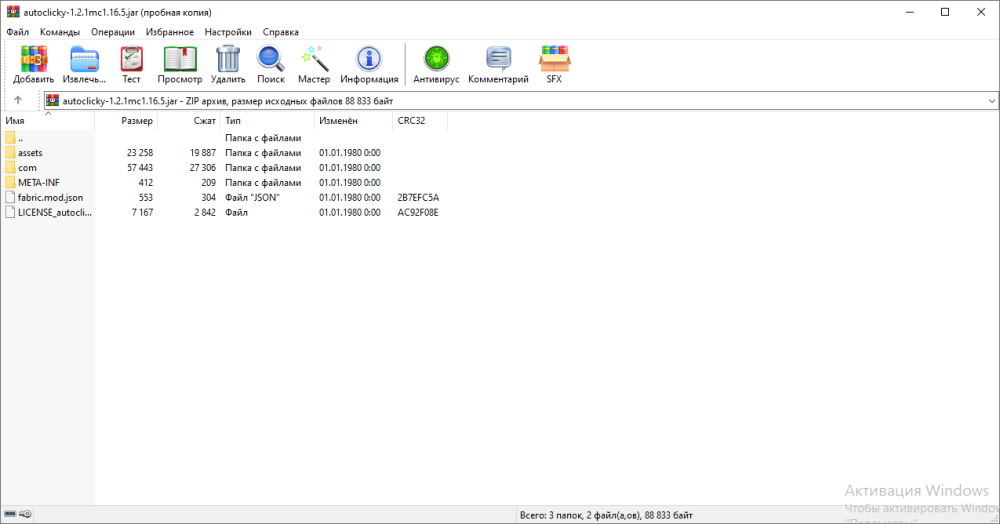This screenshot has height=524, width=1000.
Task: Open the Команды menu
Action: click(60, 32)
